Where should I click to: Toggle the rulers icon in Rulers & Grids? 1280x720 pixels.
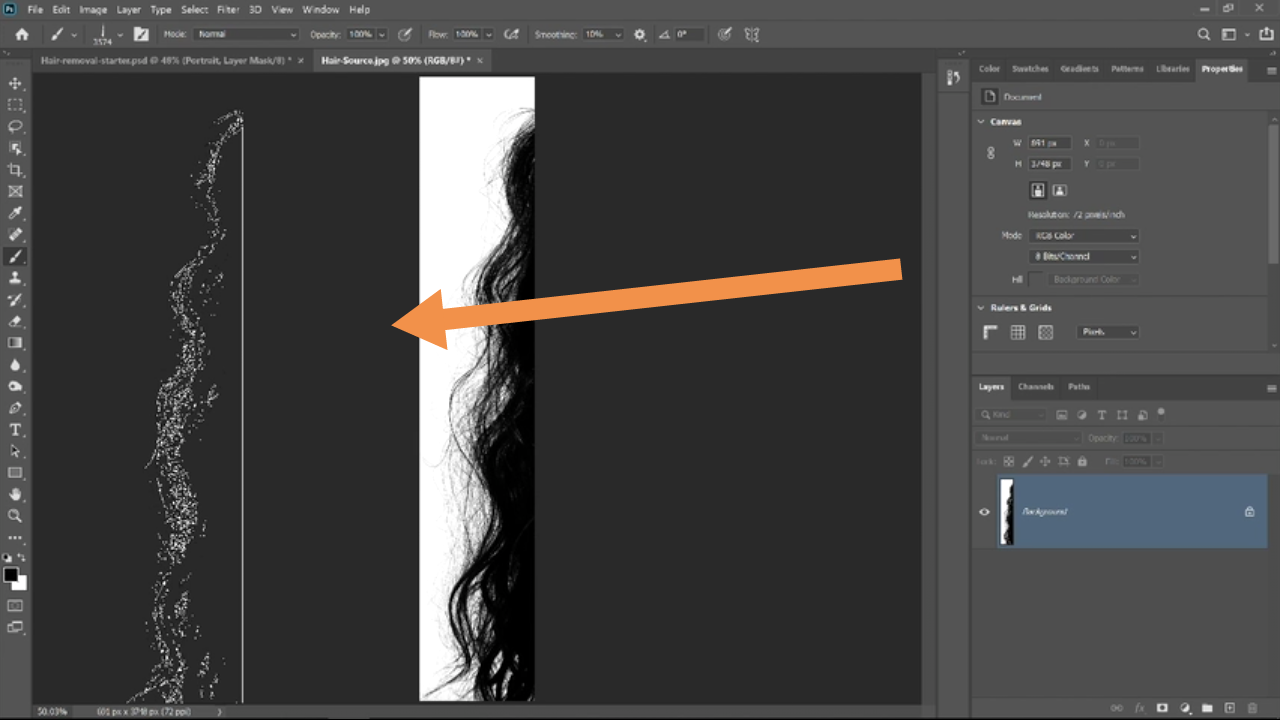pyautogui.click(x=990, y=332)
